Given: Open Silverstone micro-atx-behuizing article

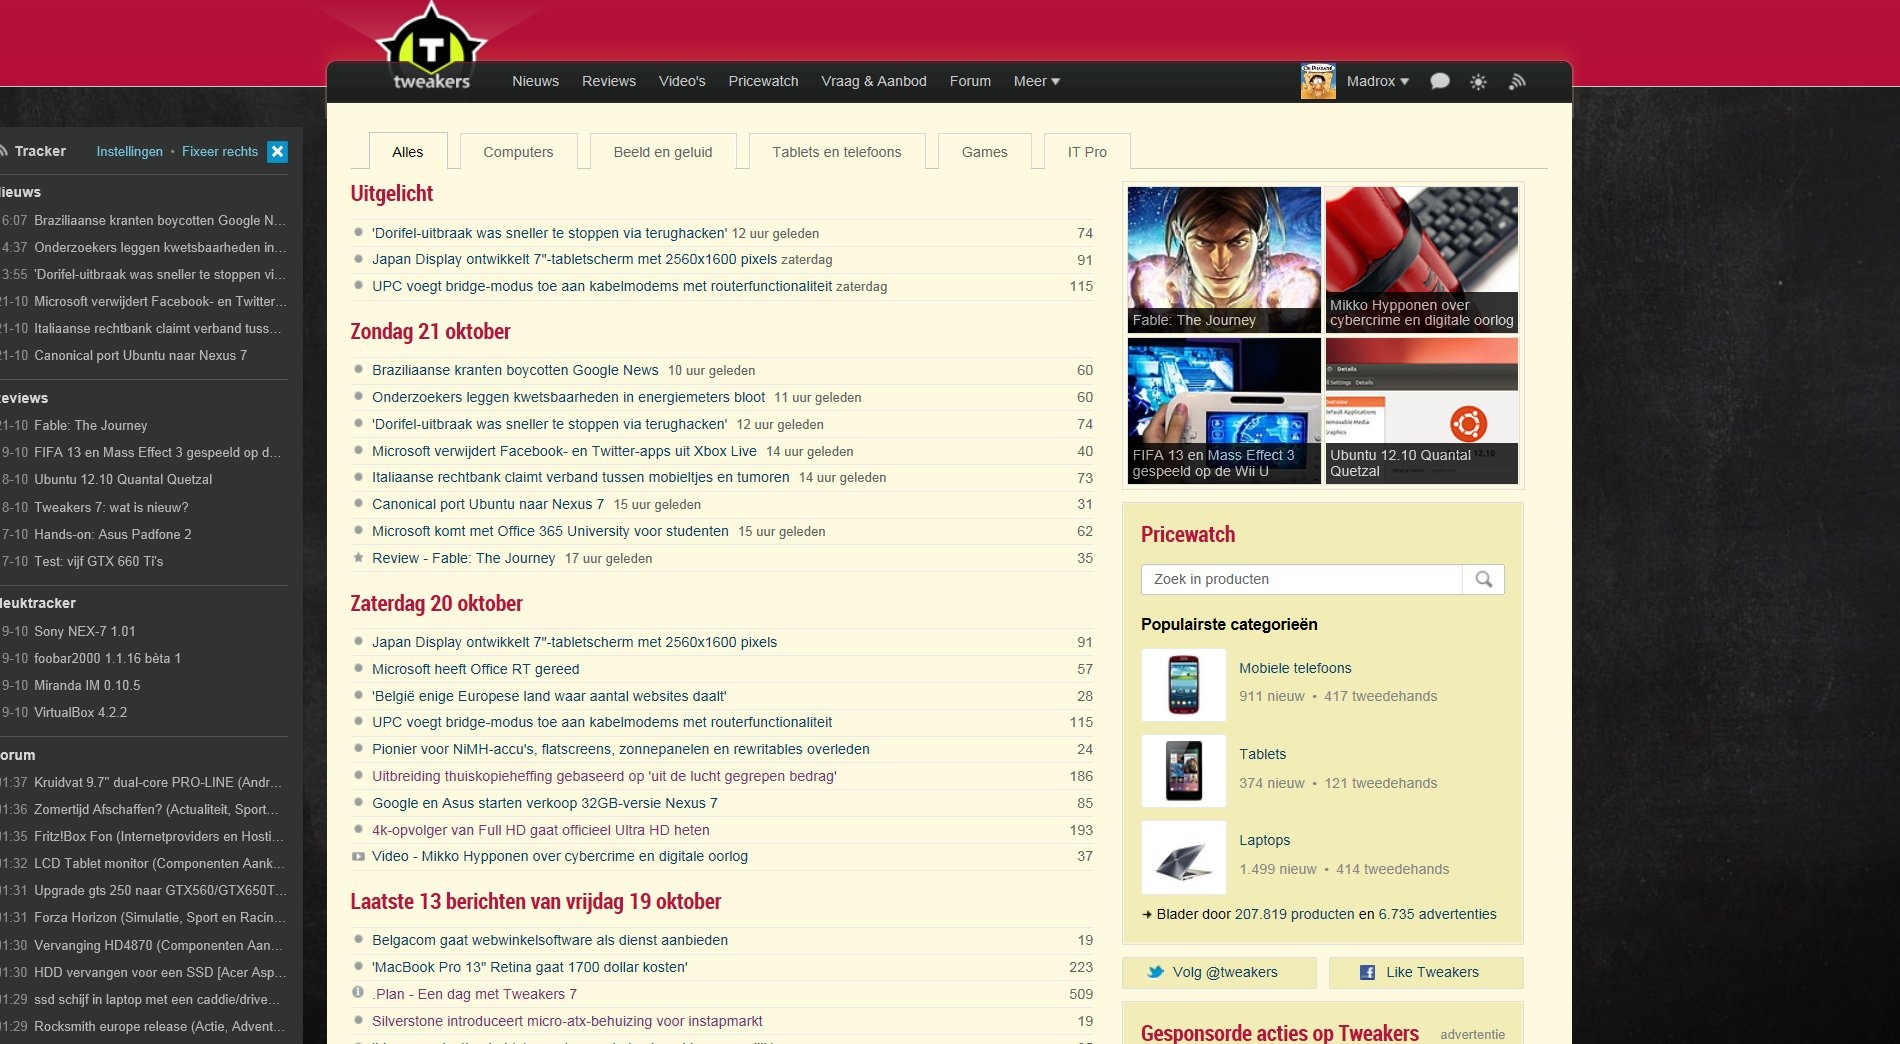Looking at the screenshot, I should click(567, 1021).
